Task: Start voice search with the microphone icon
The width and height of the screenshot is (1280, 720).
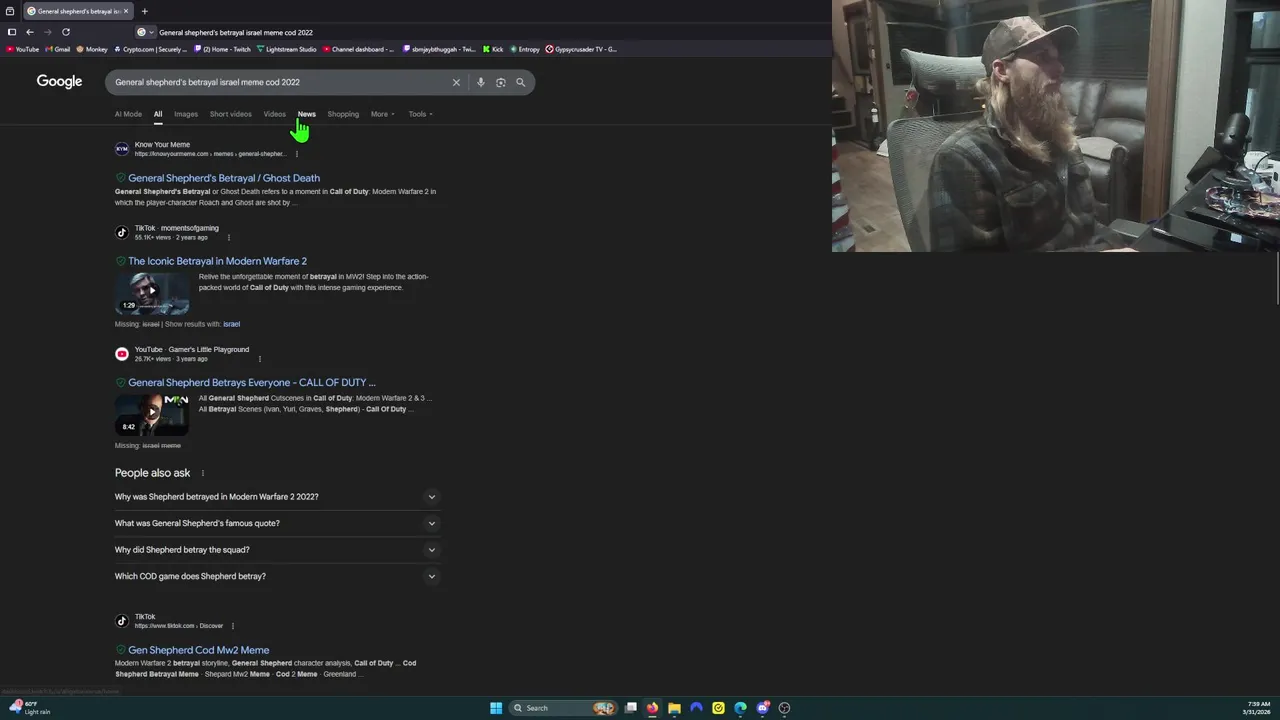Action: (x=481, y=82)
